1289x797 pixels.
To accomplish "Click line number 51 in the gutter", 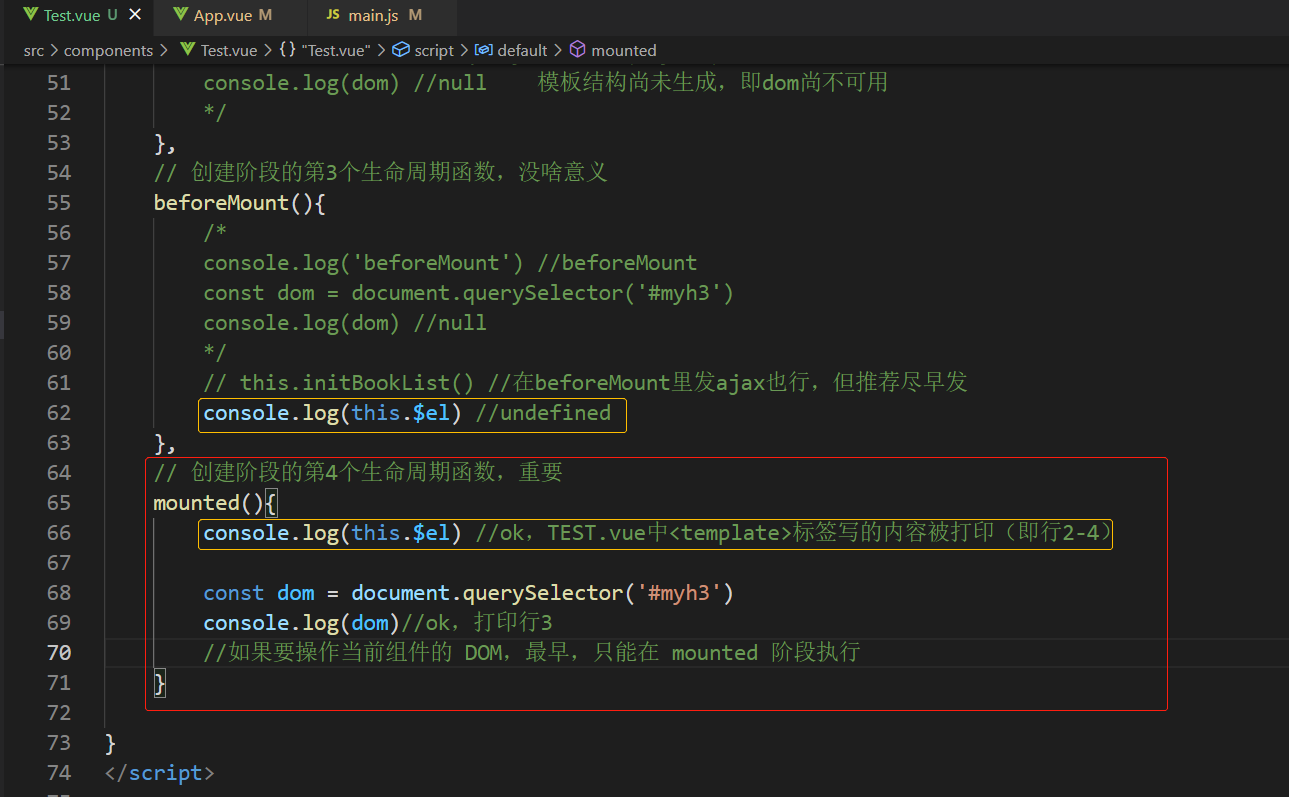I will (x=59, y=82).
